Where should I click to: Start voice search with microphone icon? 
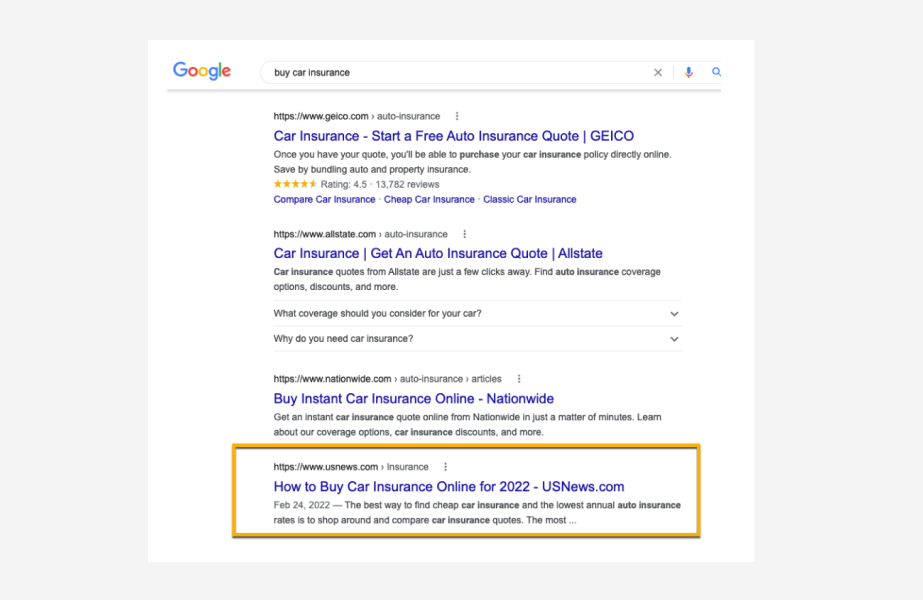point(688,72)
